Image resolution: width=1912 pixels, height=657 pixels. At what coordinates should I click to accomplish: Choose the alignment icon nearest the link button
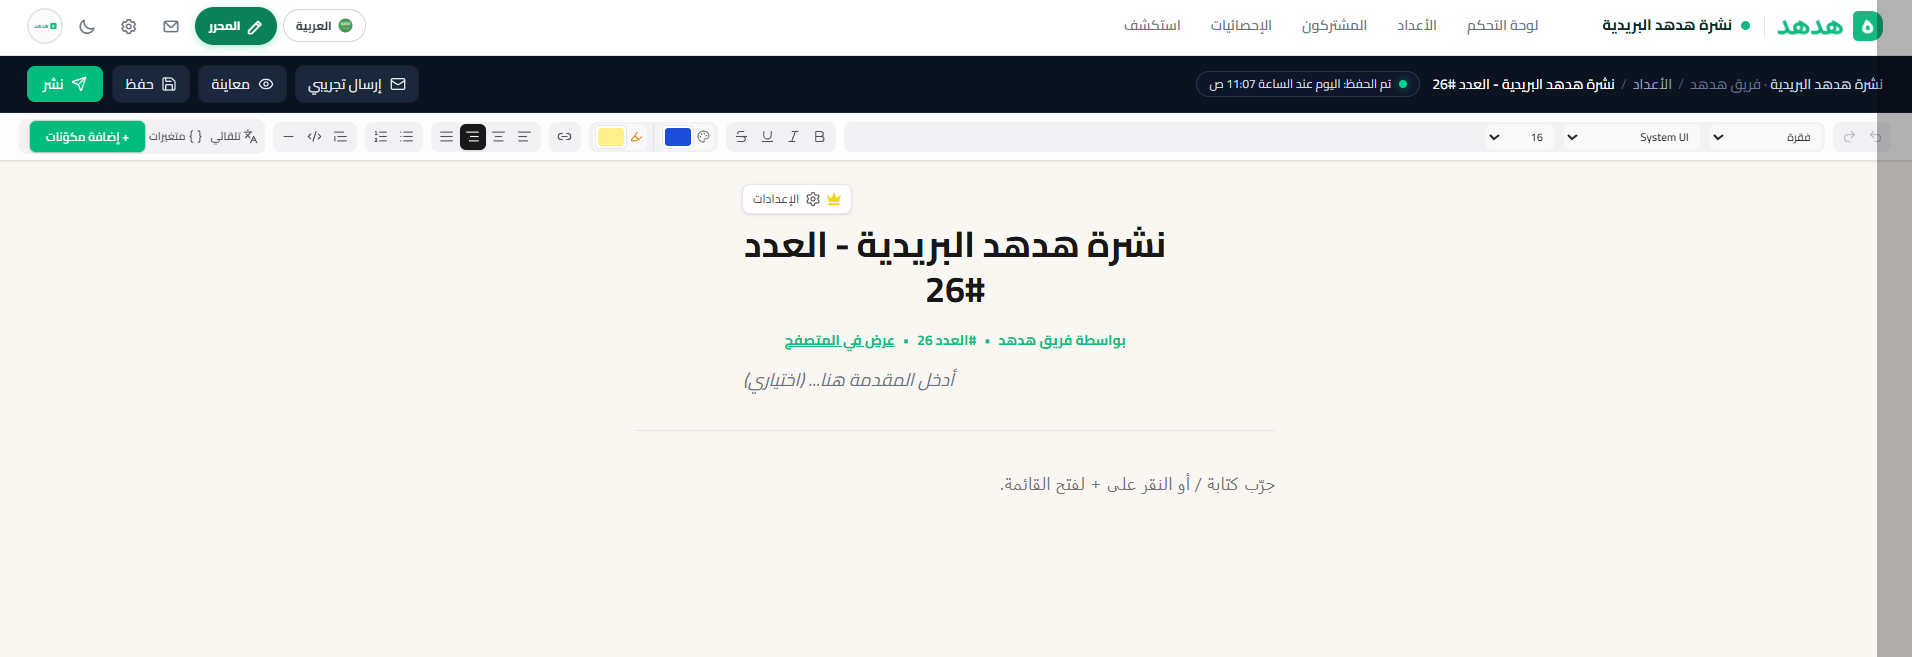(x=524, y=137)
